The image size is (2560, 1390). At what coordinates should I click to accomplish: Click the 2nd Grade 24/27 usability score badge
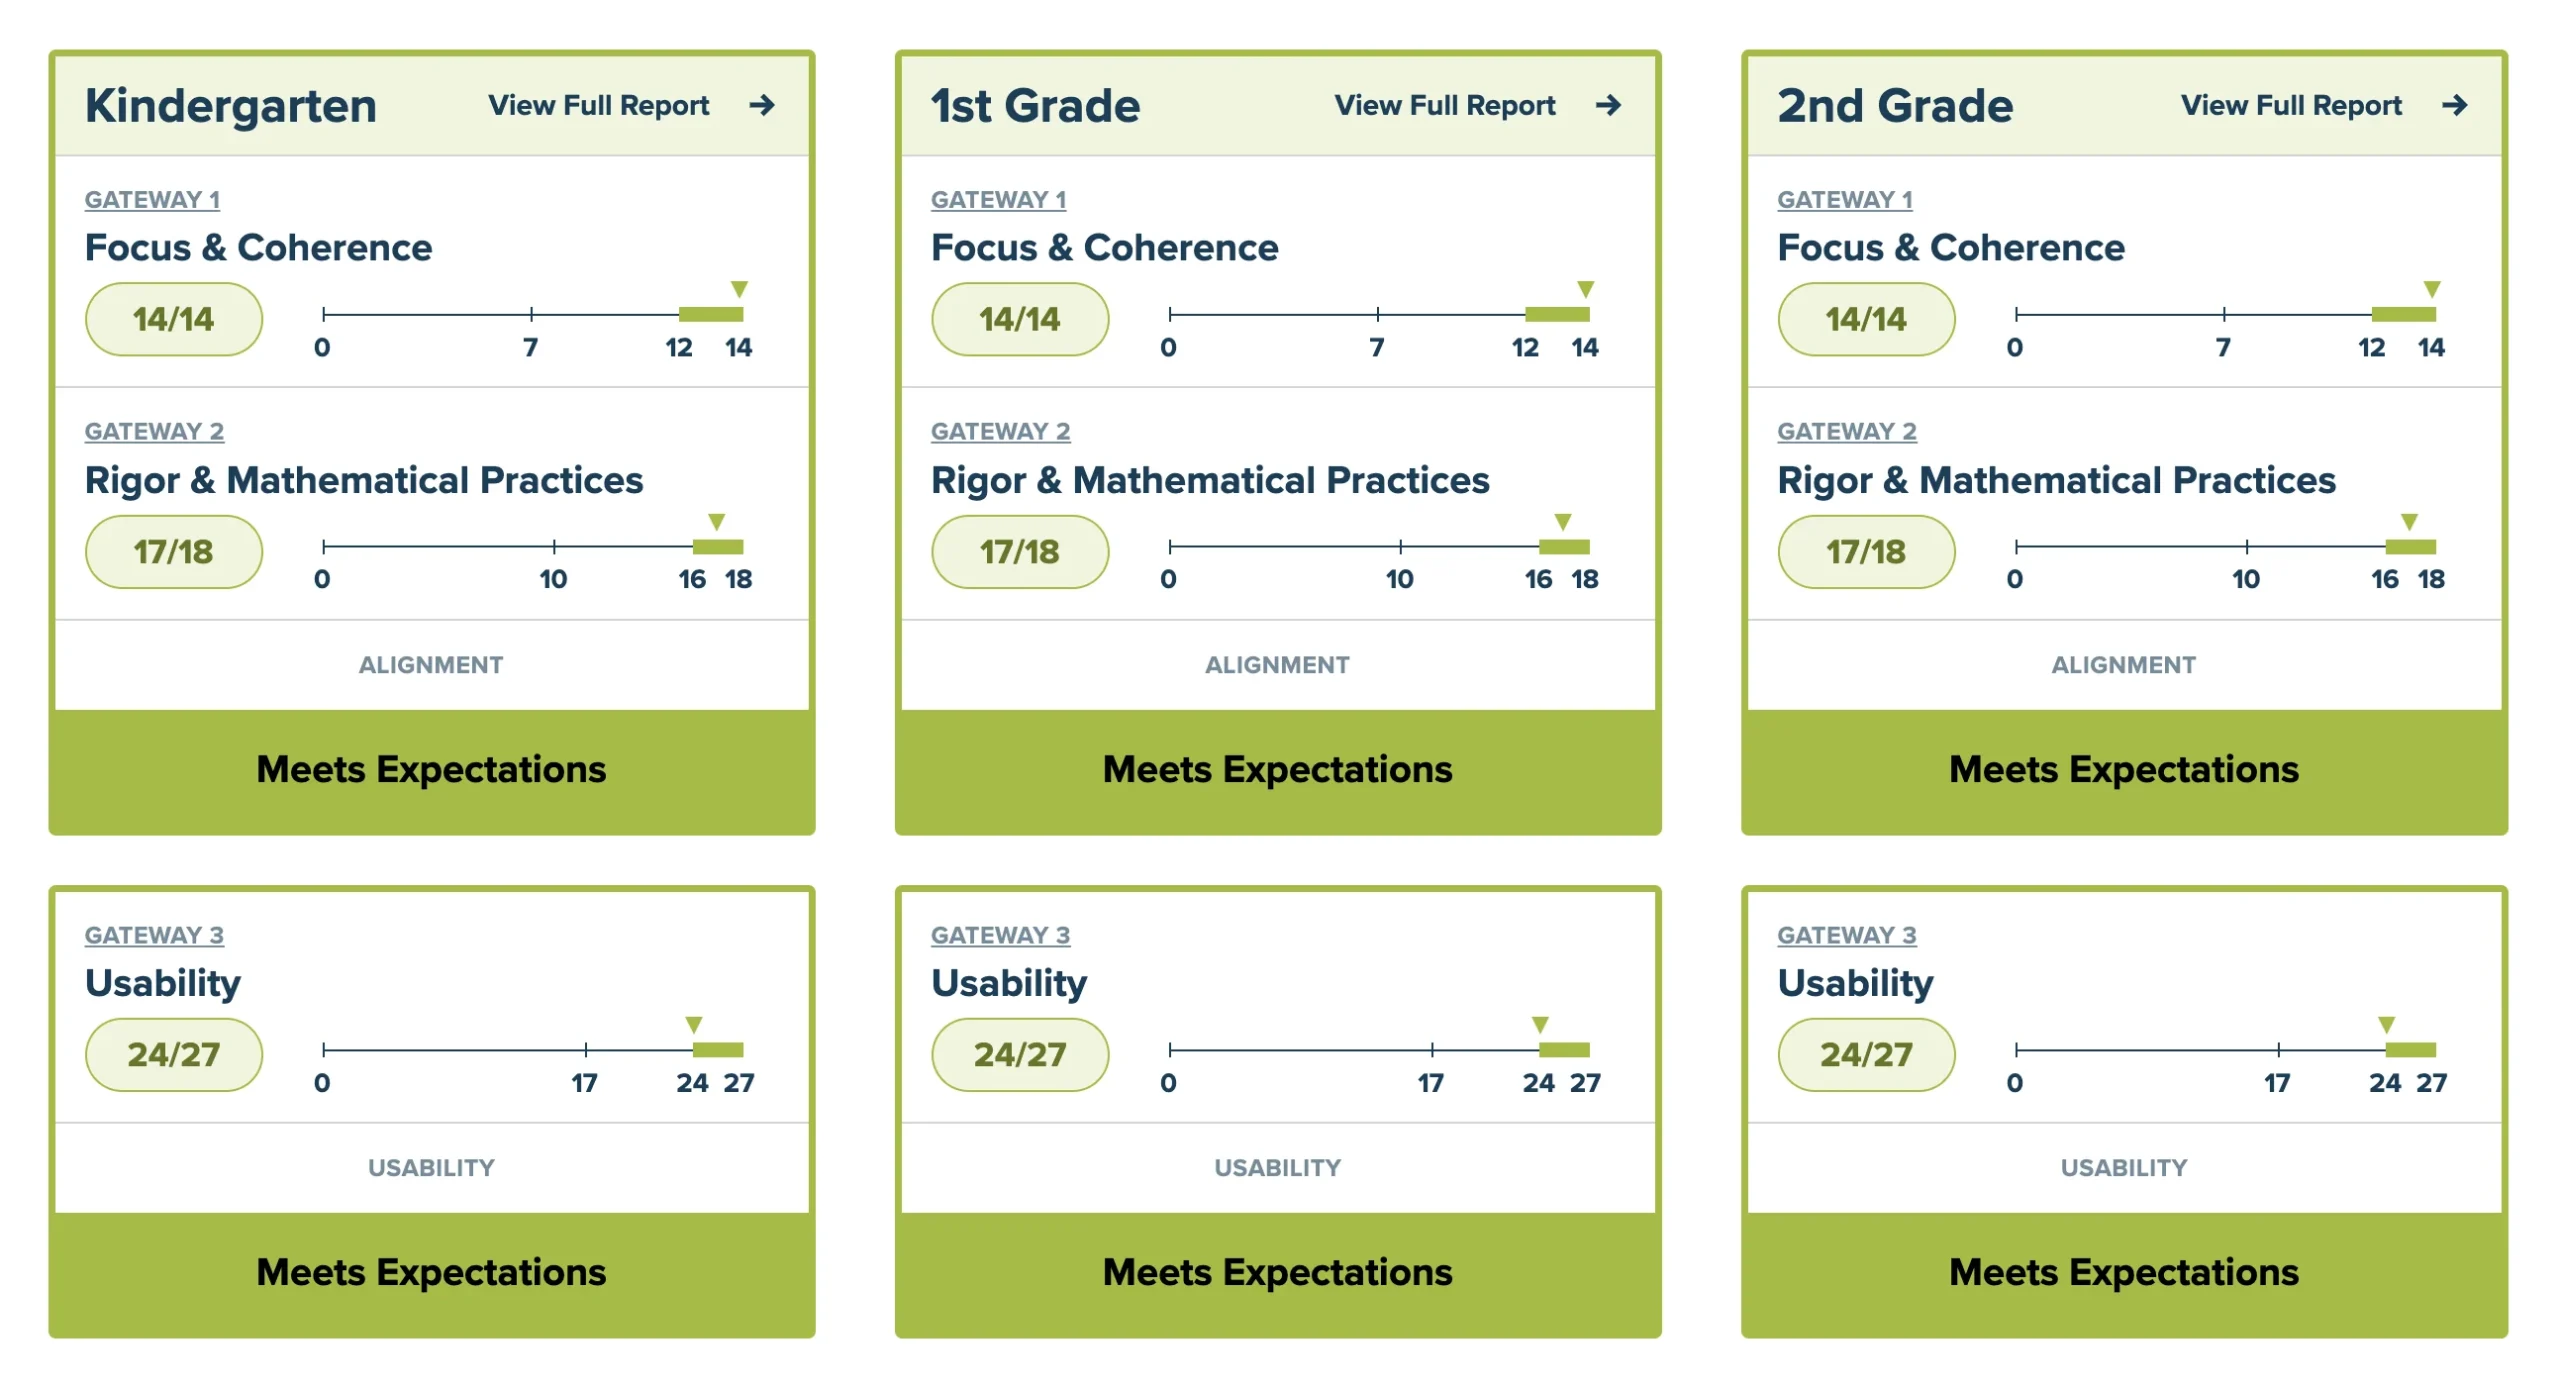[1866, 1054]
